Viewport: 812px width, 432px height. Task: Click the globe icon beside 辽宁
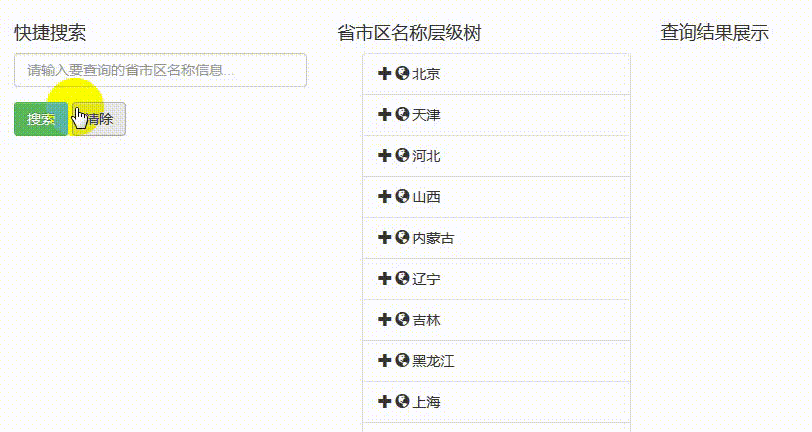click(x=402, y=278)
